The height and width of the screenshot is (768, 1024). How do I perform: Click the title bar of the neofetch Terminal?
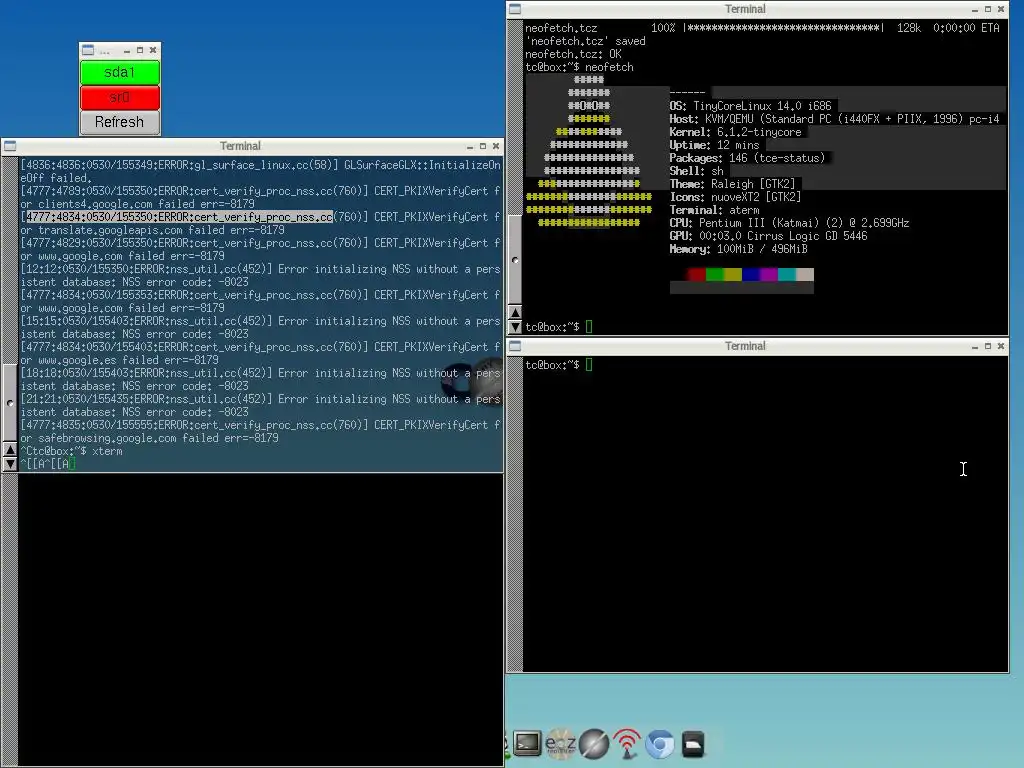coord(745,9)
